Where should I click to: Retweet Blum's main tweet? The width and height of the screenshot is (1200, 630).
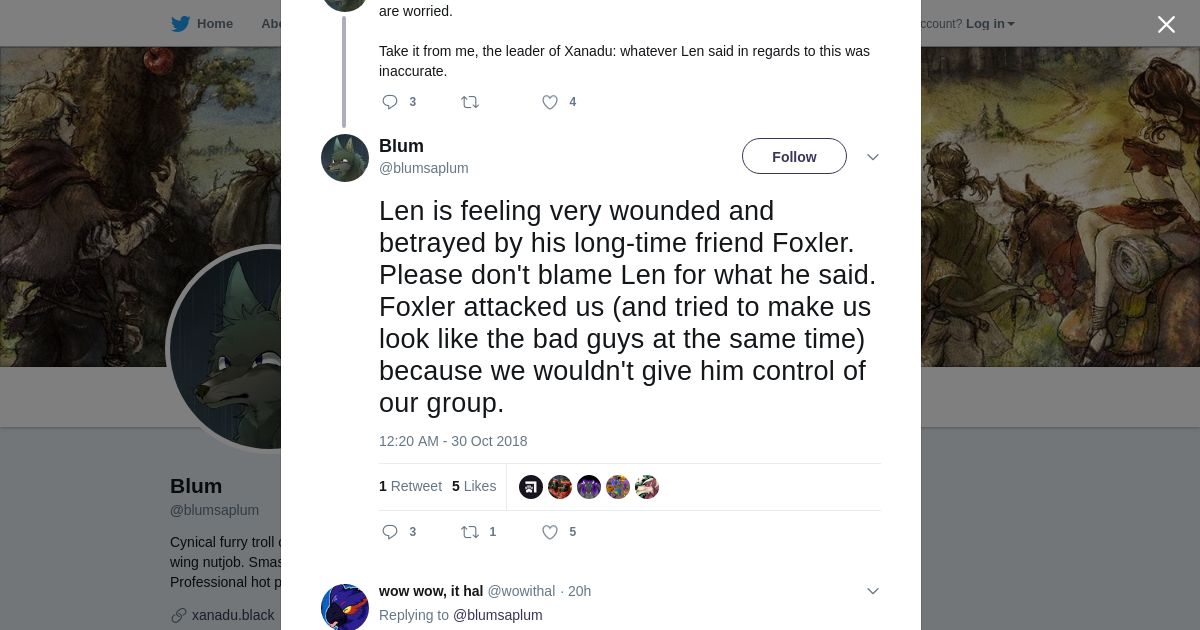470,532
